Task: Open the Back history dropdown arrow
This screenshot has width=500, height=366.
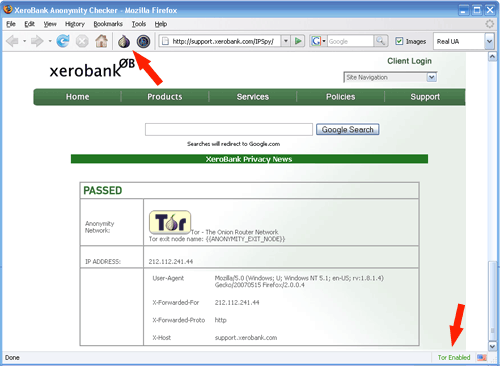Action: coord(24,41)
